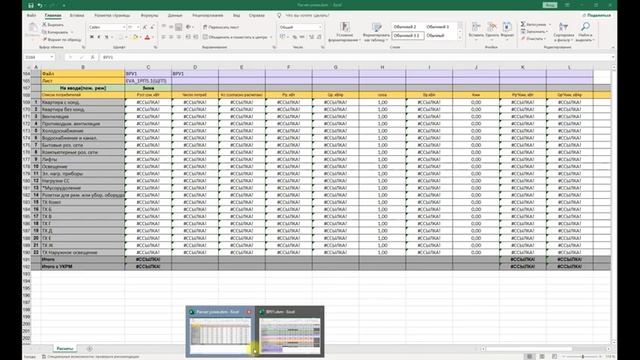
Task: Click the Name Box cell reference field
Action: point(39,58)
